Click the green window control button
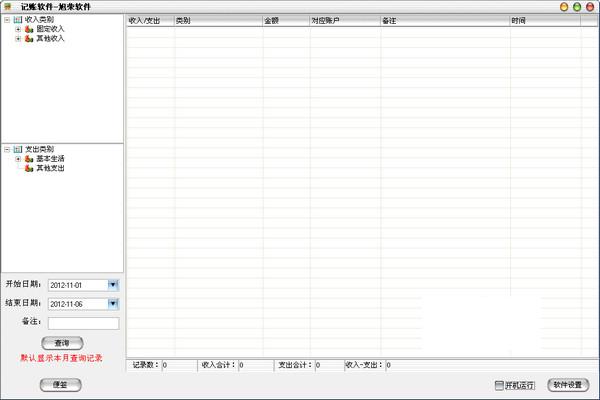Viewport: 600px width, 400px height. (577, 7)
